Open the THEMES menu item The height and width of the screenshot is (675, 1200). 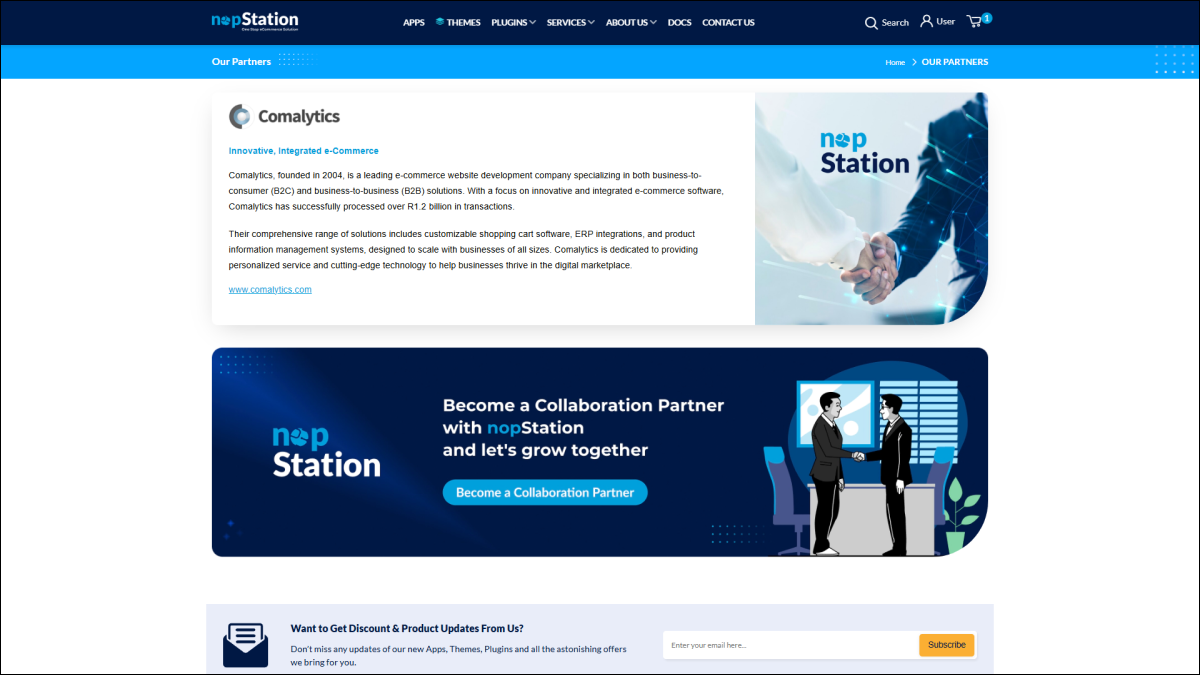(x=464, y=22)
